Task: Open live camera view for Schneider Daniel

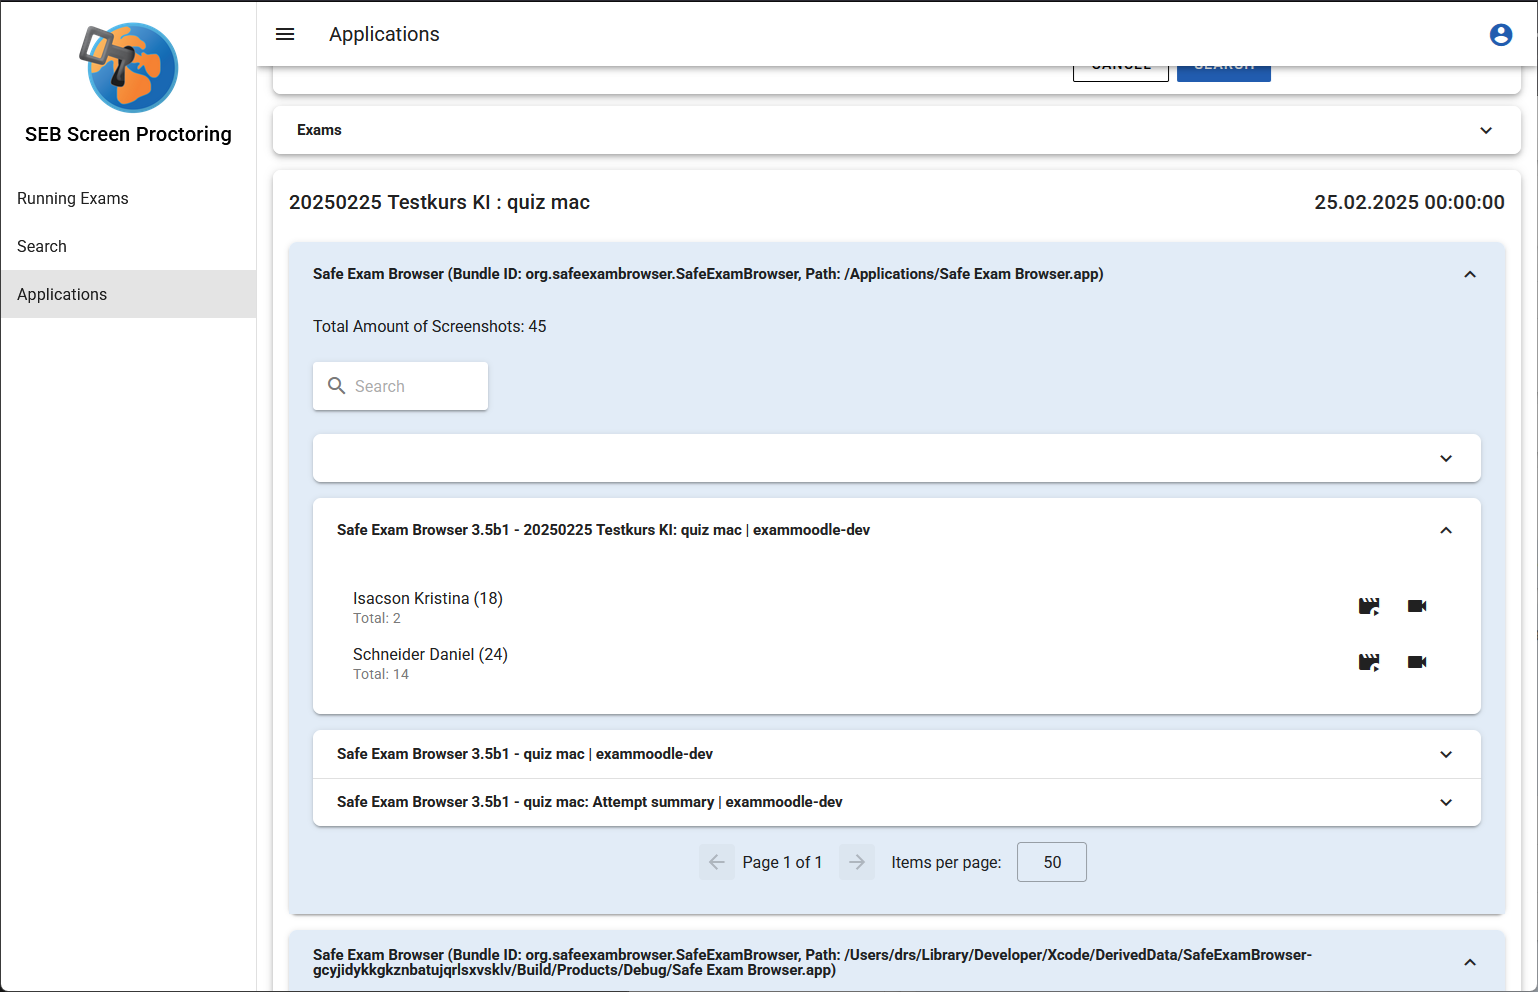Action: [1417, 662]
